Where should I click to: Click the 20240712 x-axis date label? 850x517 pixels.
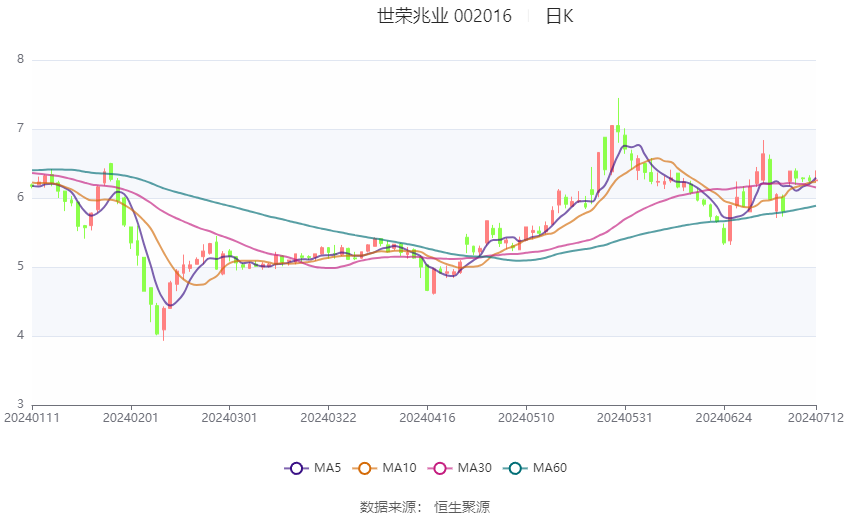click(816, 418)
